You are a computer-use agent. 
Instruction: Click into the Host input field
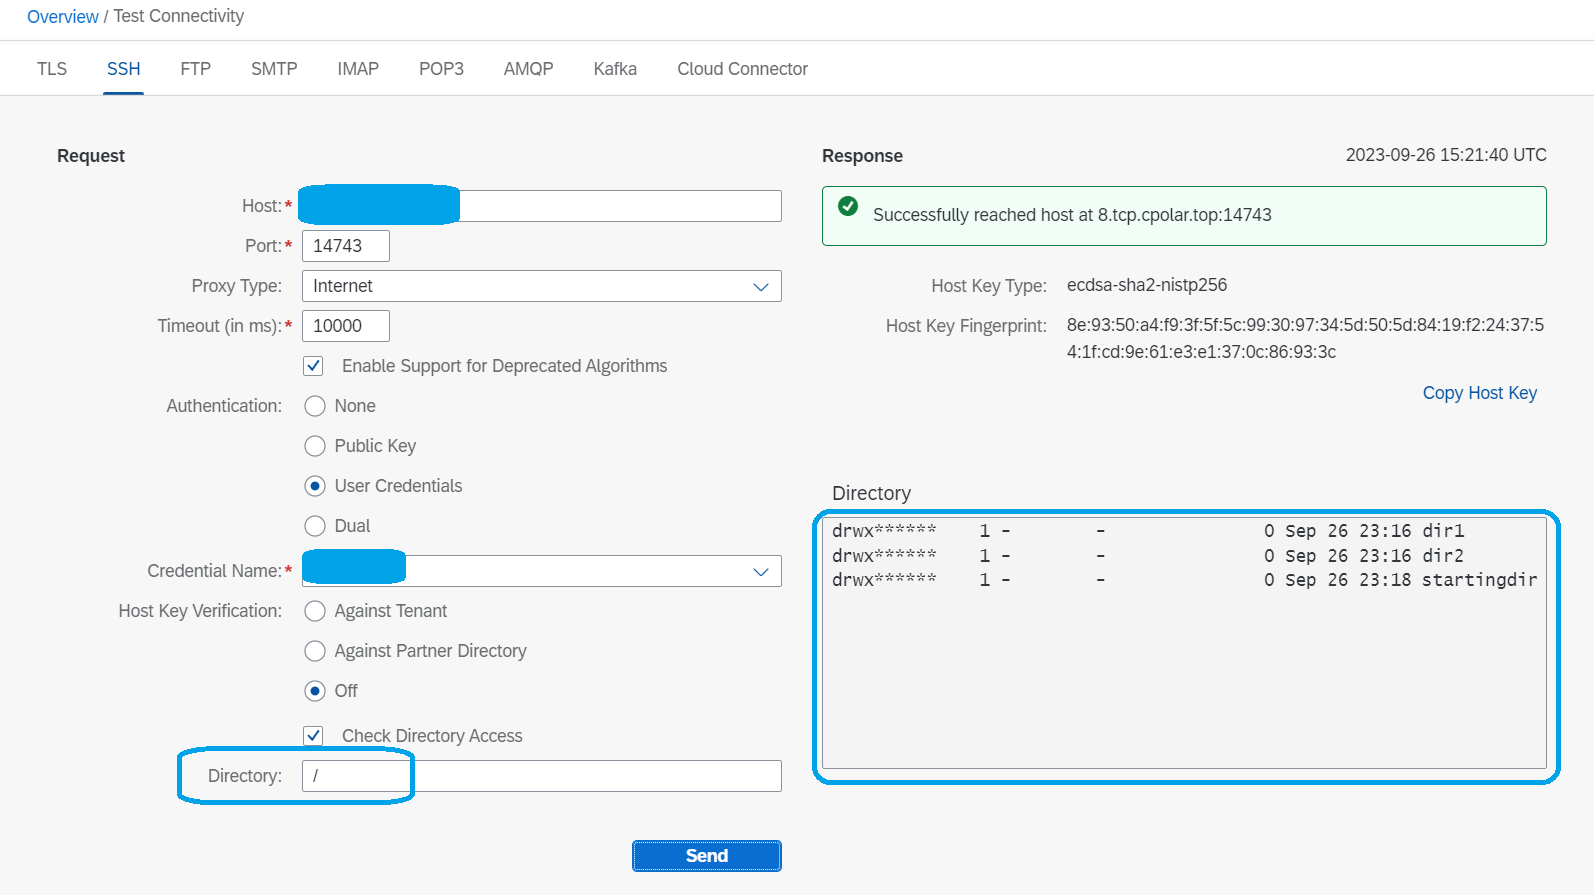[x=542, y=206]
